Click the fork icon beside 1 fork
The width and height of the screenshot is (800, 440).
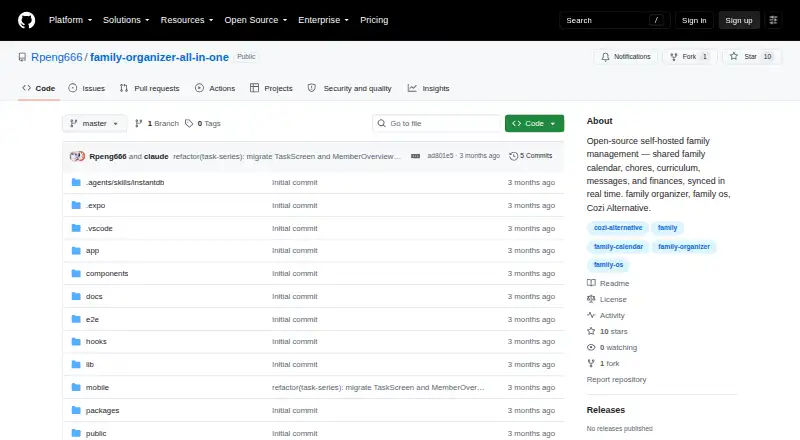coord(591,363)
